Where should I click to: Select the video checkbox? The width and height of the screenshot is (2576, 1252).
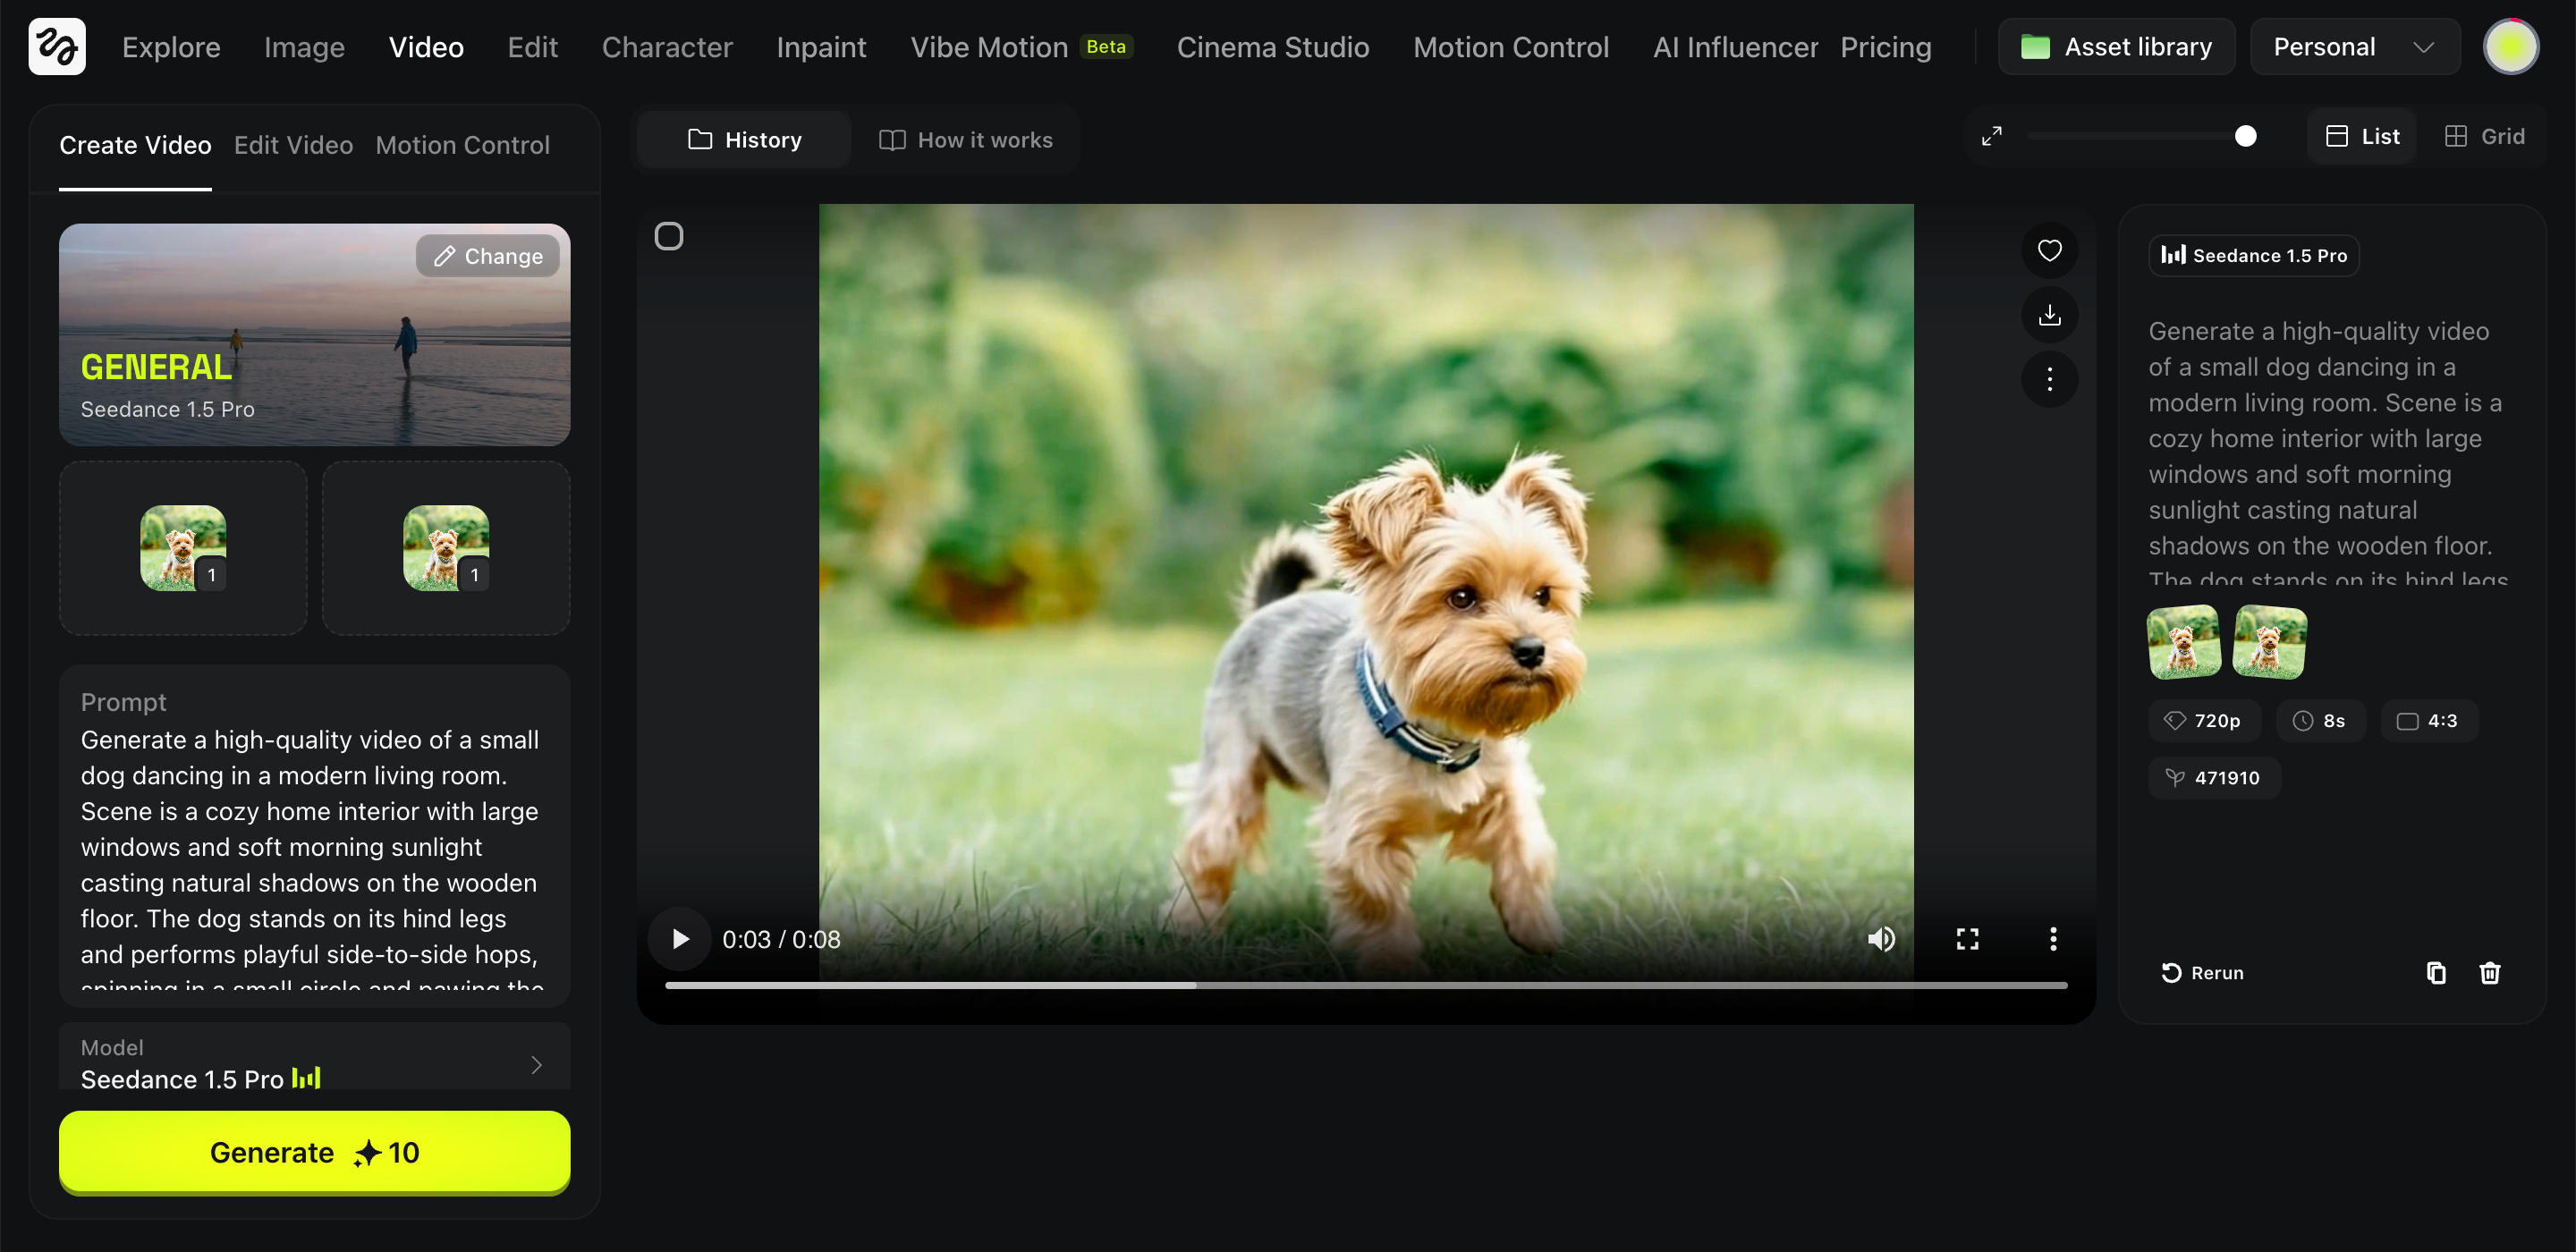(x=669, y=236)
